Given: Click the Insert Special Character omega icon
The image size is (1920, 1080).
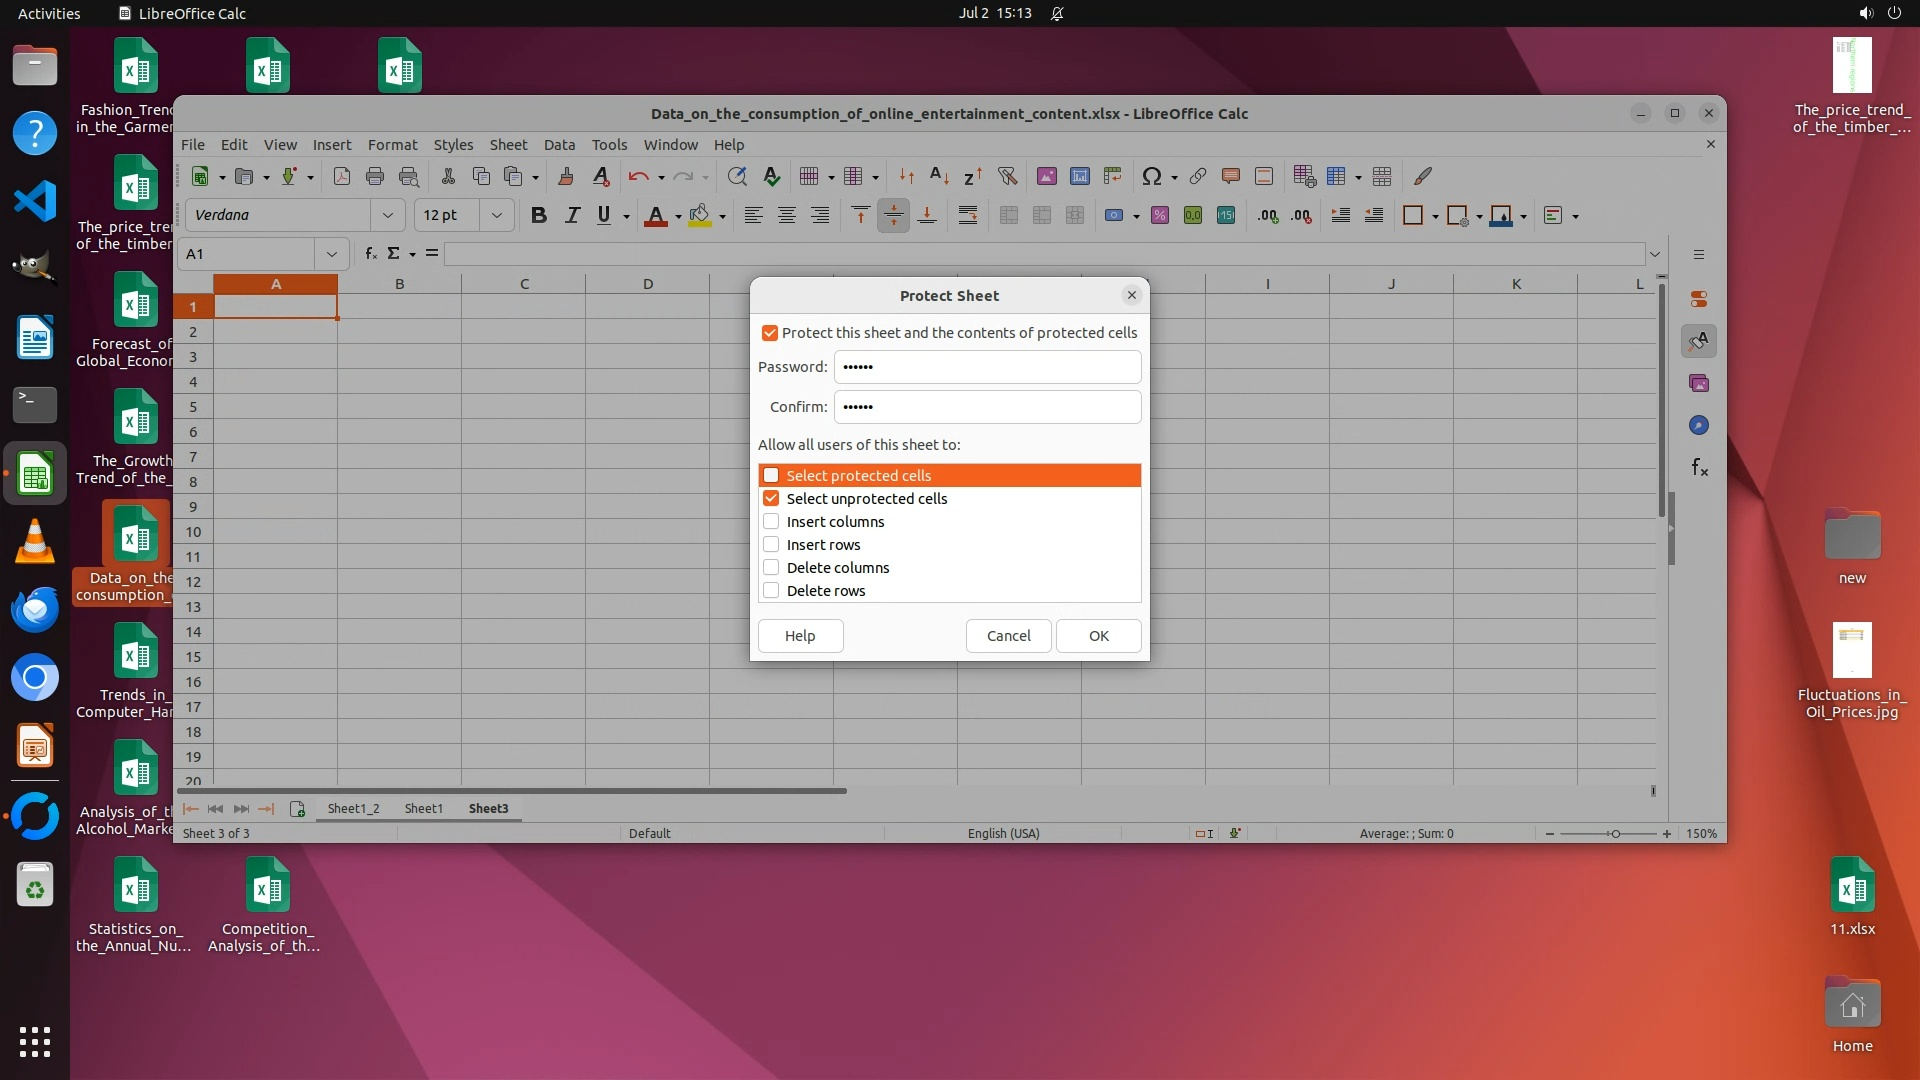Looking at the screenshot, I should [1152, 176].
